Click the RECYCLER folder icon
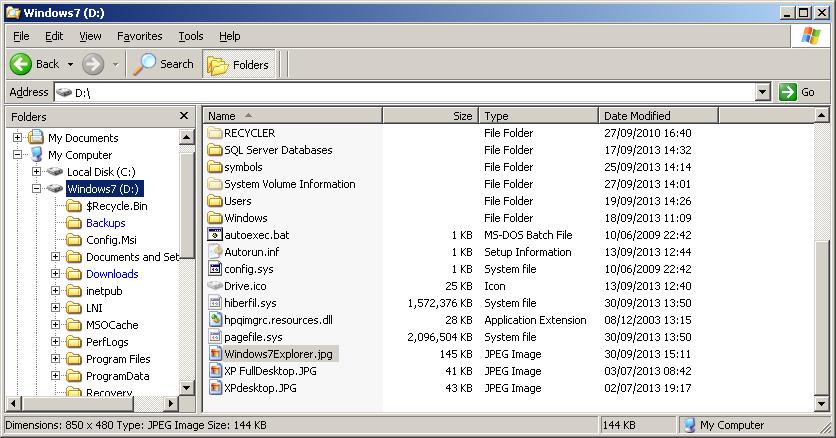The image size is (836, 438). click(214, 133)
